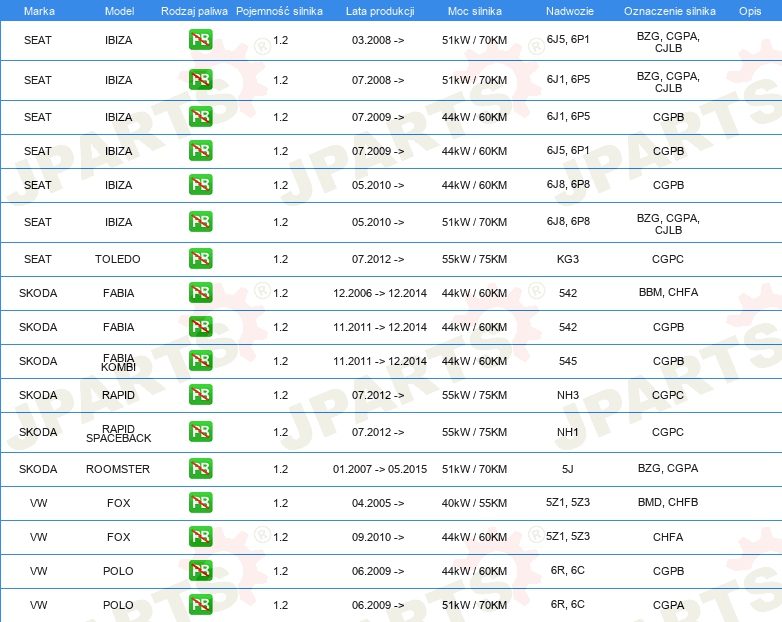782x622 pixels.
Task: Click date 04.2005 -> cell
Action: pyautogui.click(x=378, y=503)
